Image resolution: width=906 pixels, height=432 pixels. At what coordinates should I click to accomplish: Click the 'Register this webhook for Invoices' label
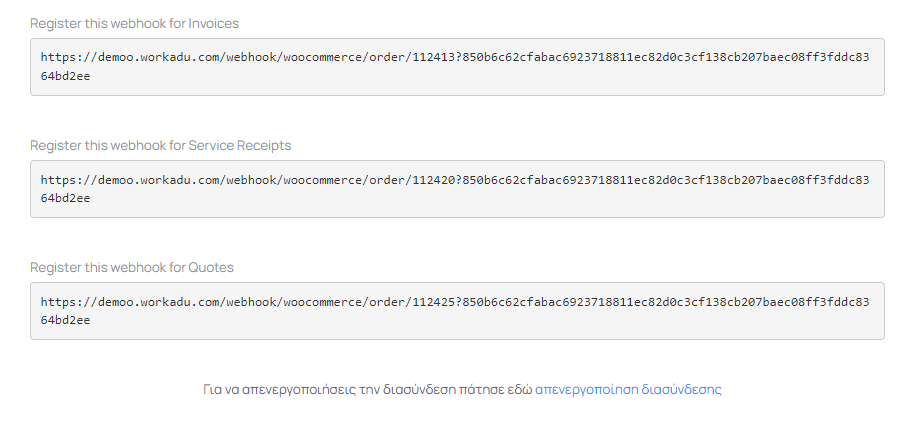click(134, 24)
